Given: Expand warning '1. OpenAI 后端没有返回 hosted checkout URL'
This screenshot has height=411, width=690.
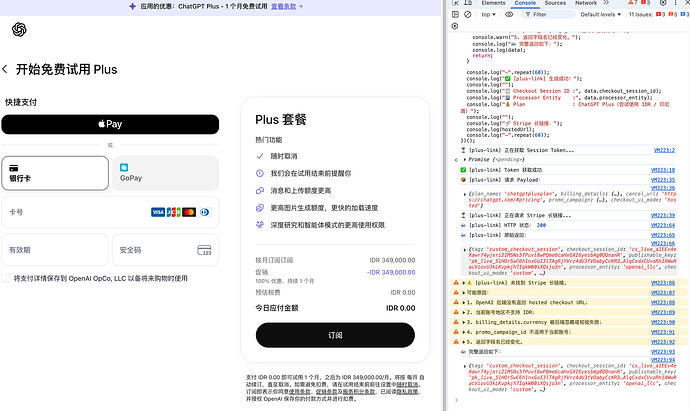Looking at the screenshot, I should click(x=464, y=302).
